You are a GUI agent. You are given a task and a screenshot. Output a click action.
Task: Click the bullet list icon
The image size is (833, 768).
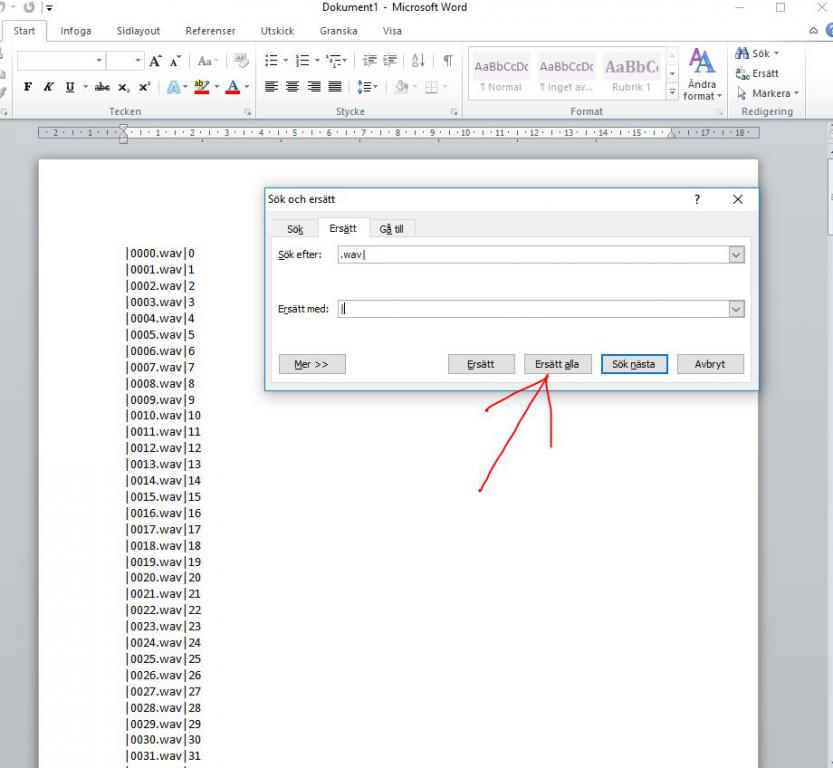pyautogui.click(x=271, y=61)
